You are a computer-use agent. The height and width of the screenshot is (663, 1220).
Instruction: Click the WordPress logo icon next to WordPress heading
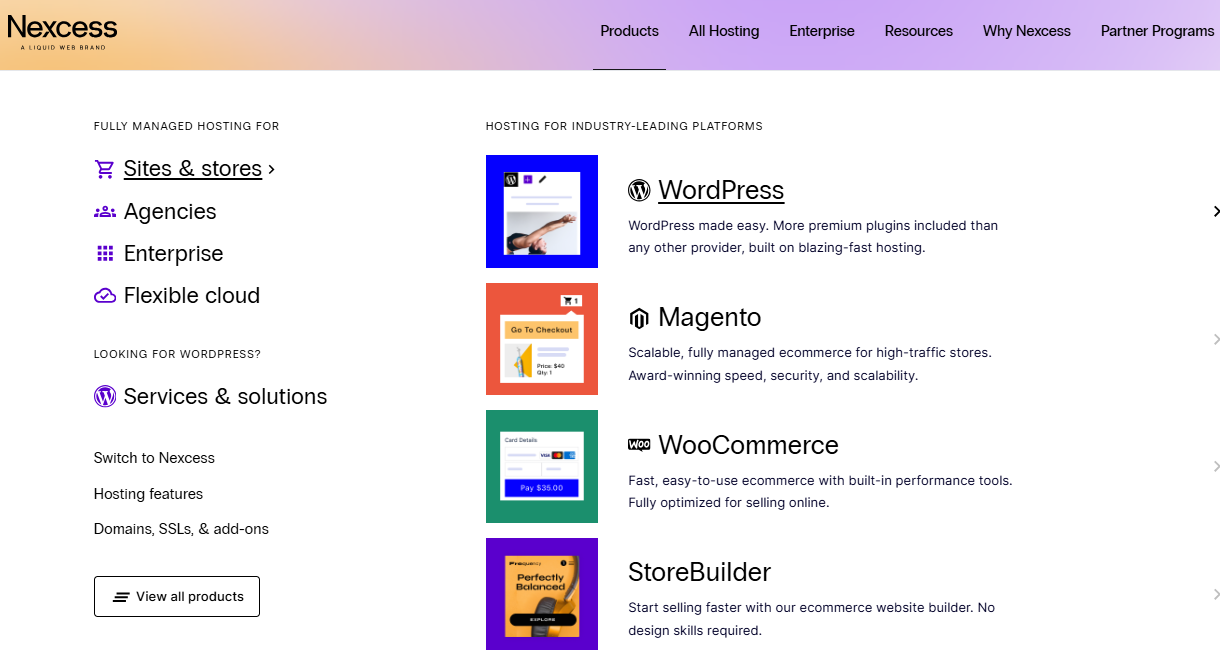[x=639, y=190]
